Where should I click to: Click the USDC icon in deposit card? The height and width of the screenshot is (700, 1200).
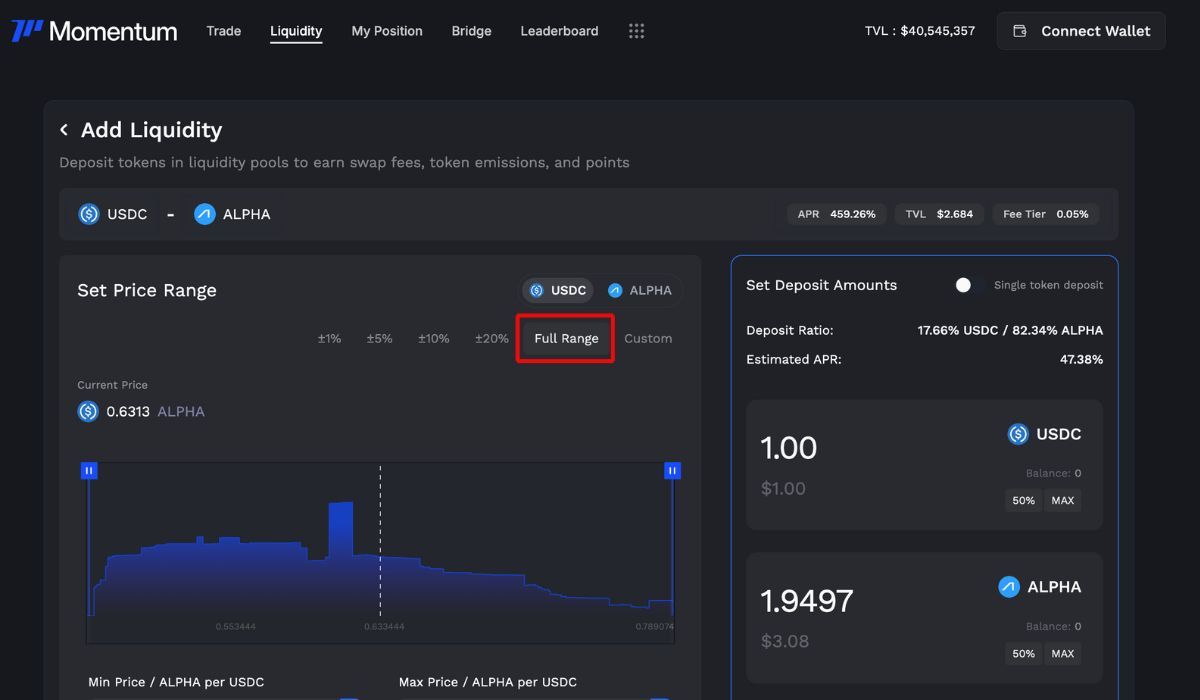coord(1018,434)
